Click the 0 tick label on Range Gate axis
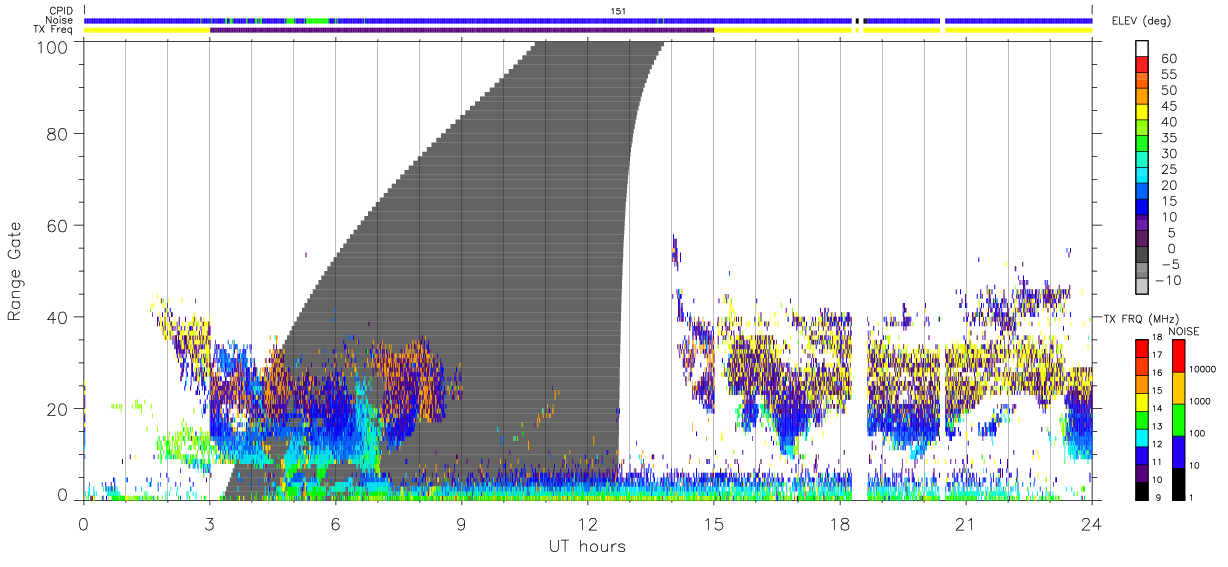Viewport: 1228px width, 567px height. pos(62,494)
